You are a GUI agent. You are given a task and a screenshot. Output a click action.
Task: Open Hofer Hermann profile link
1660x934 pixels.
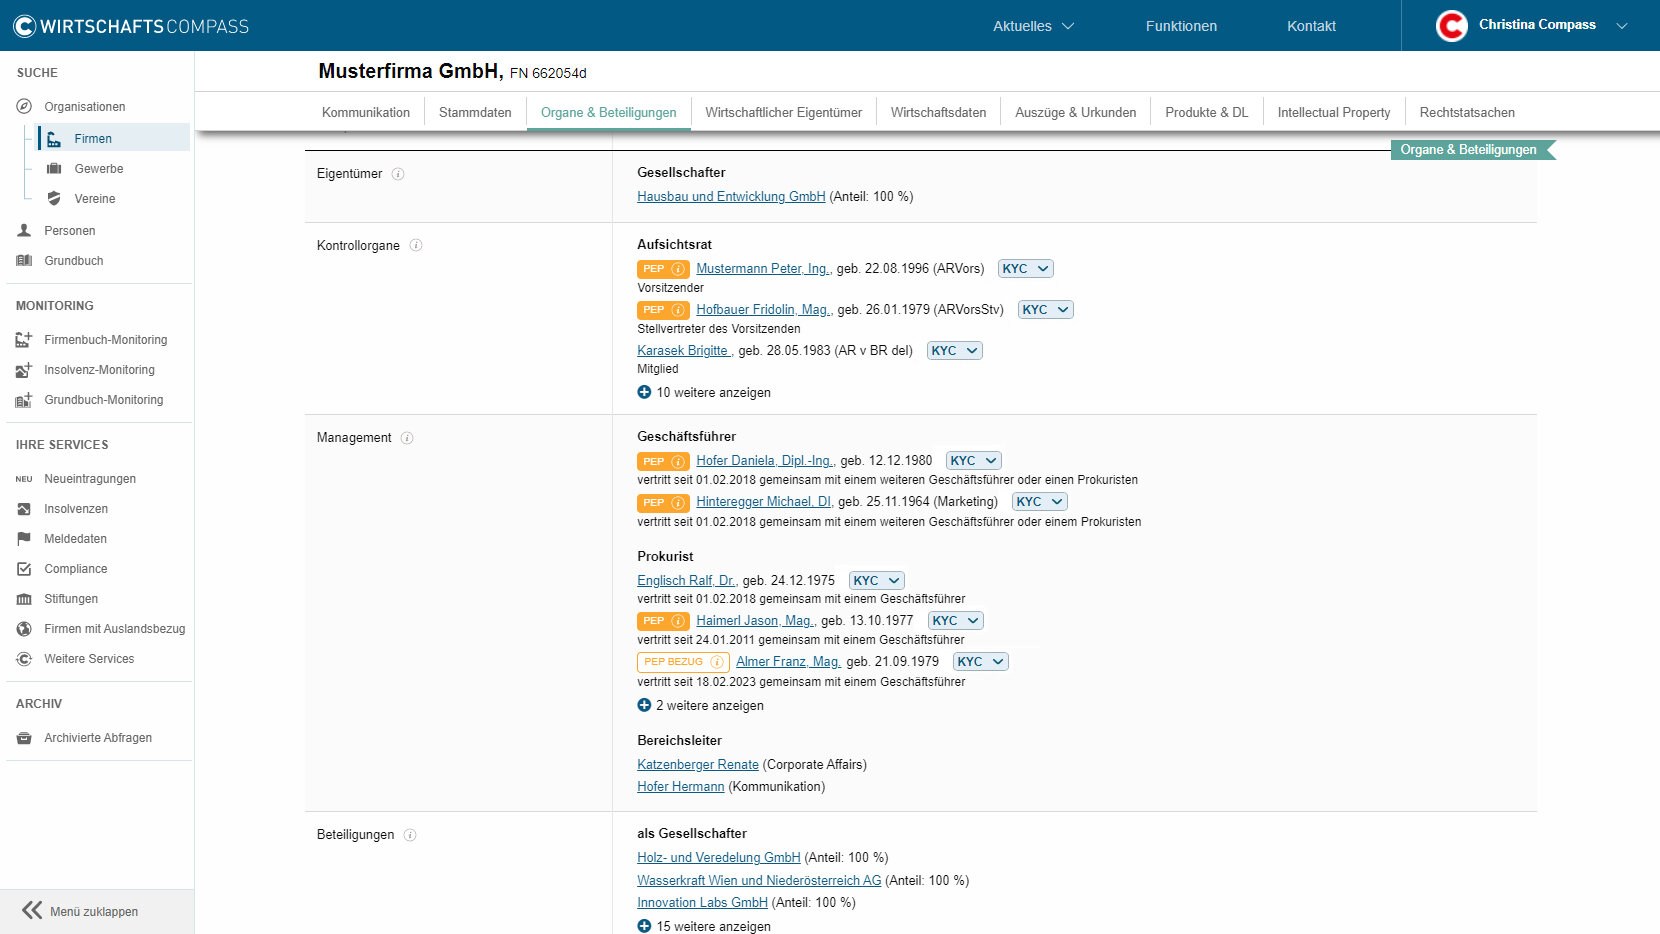(x=680, y=787)
